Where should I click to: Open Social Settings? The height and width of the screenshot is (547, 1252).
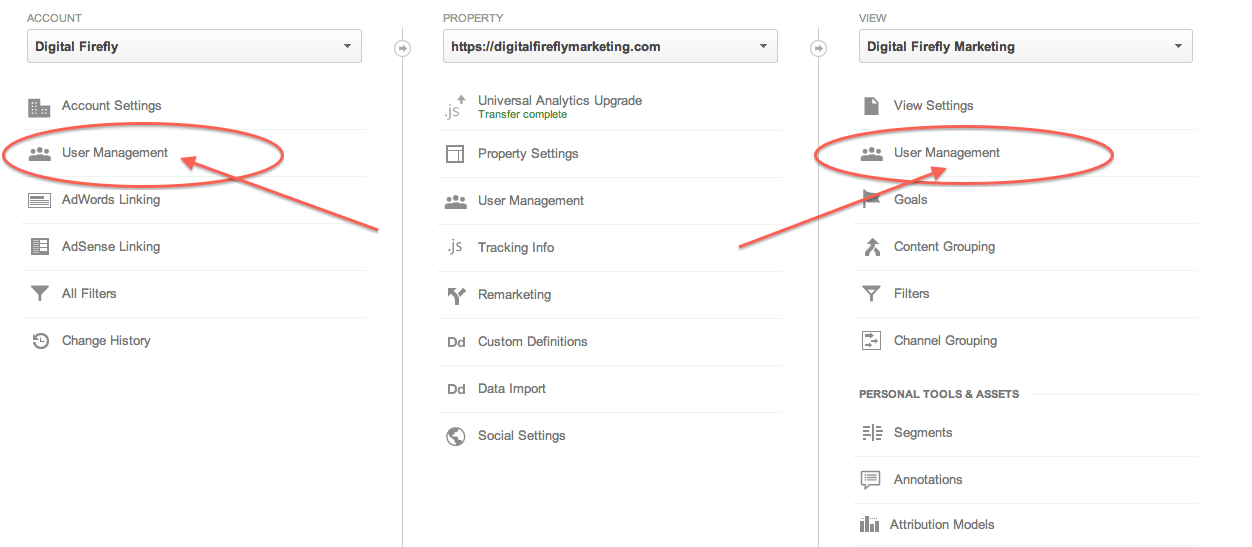522,436
